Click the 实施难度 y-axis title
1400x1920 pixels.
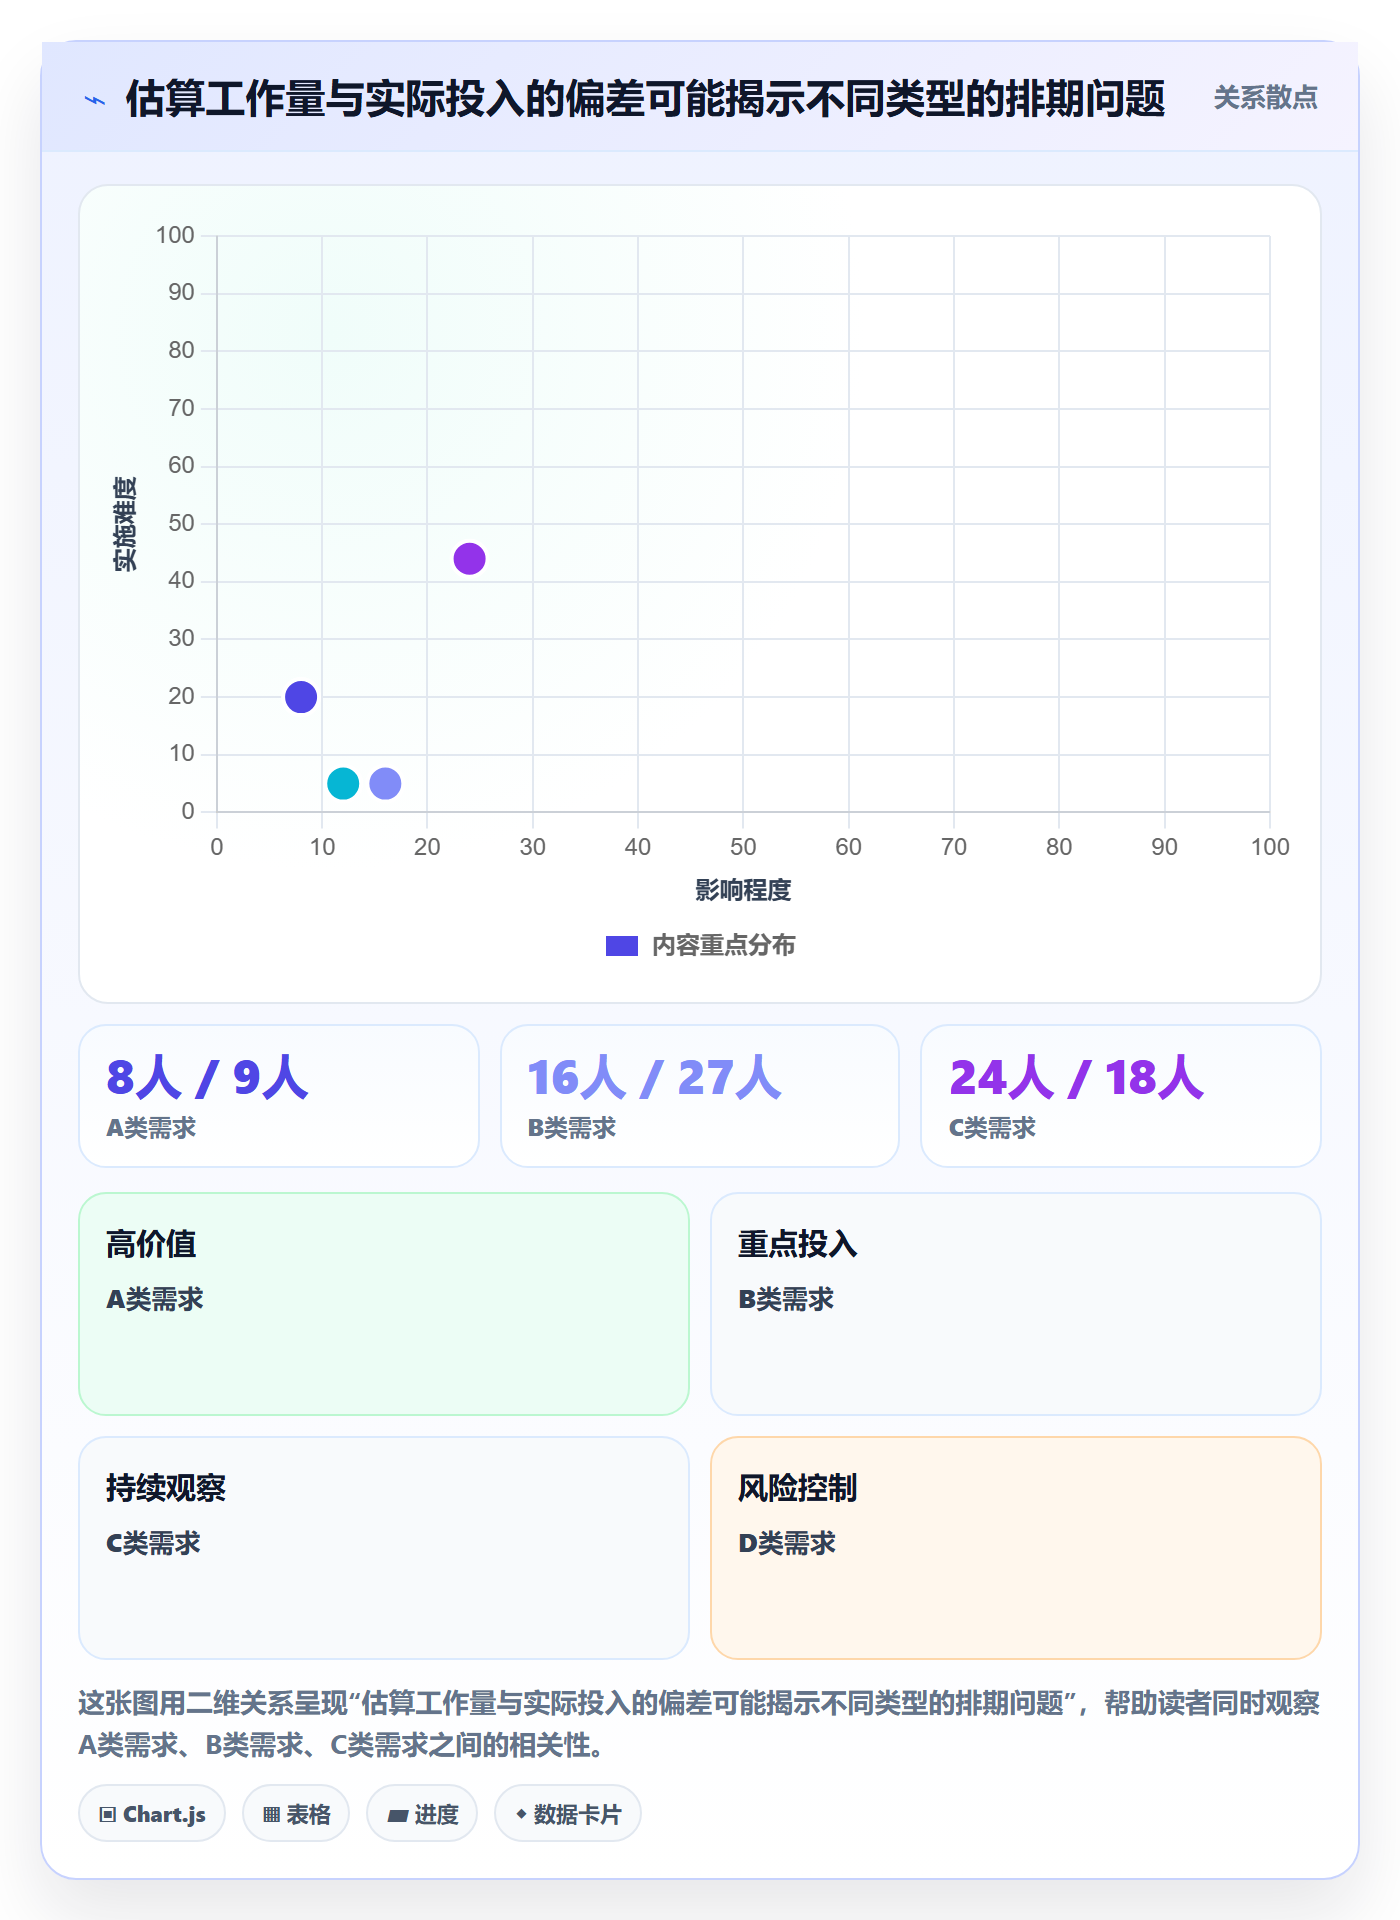point(125,524)
